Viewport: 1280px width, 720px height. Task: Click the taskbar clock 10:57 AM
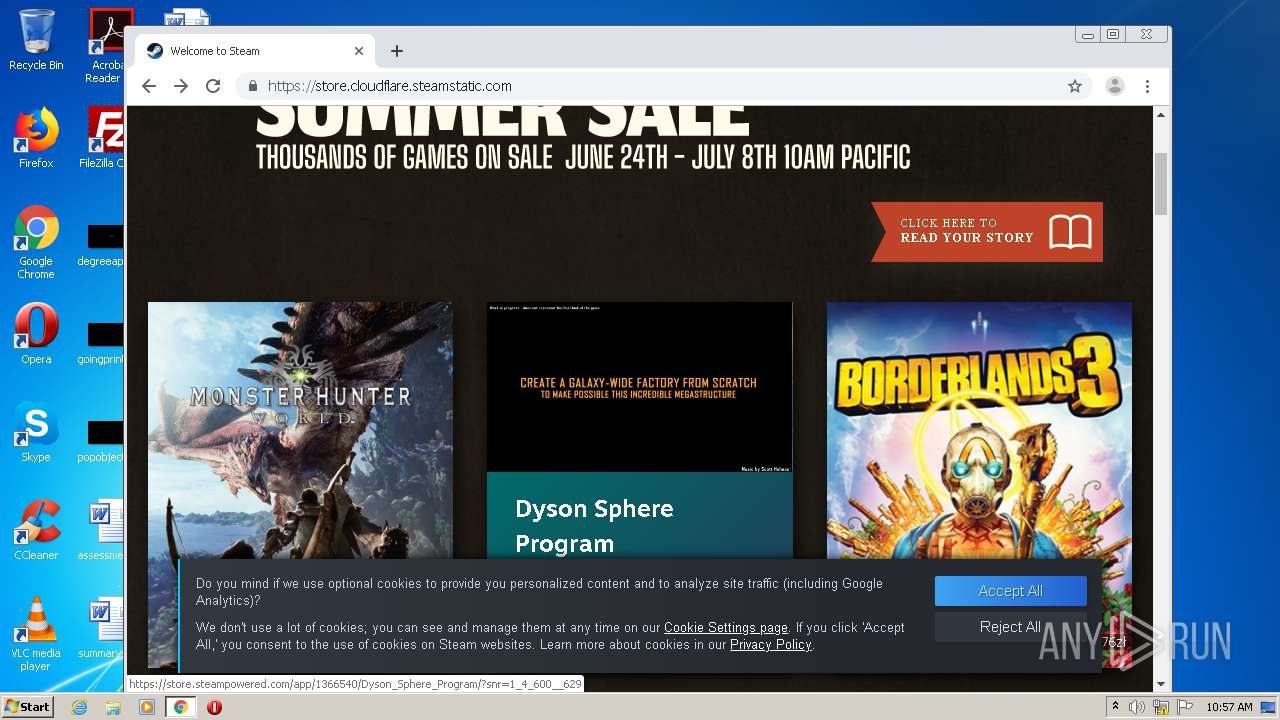point(1229,707)
